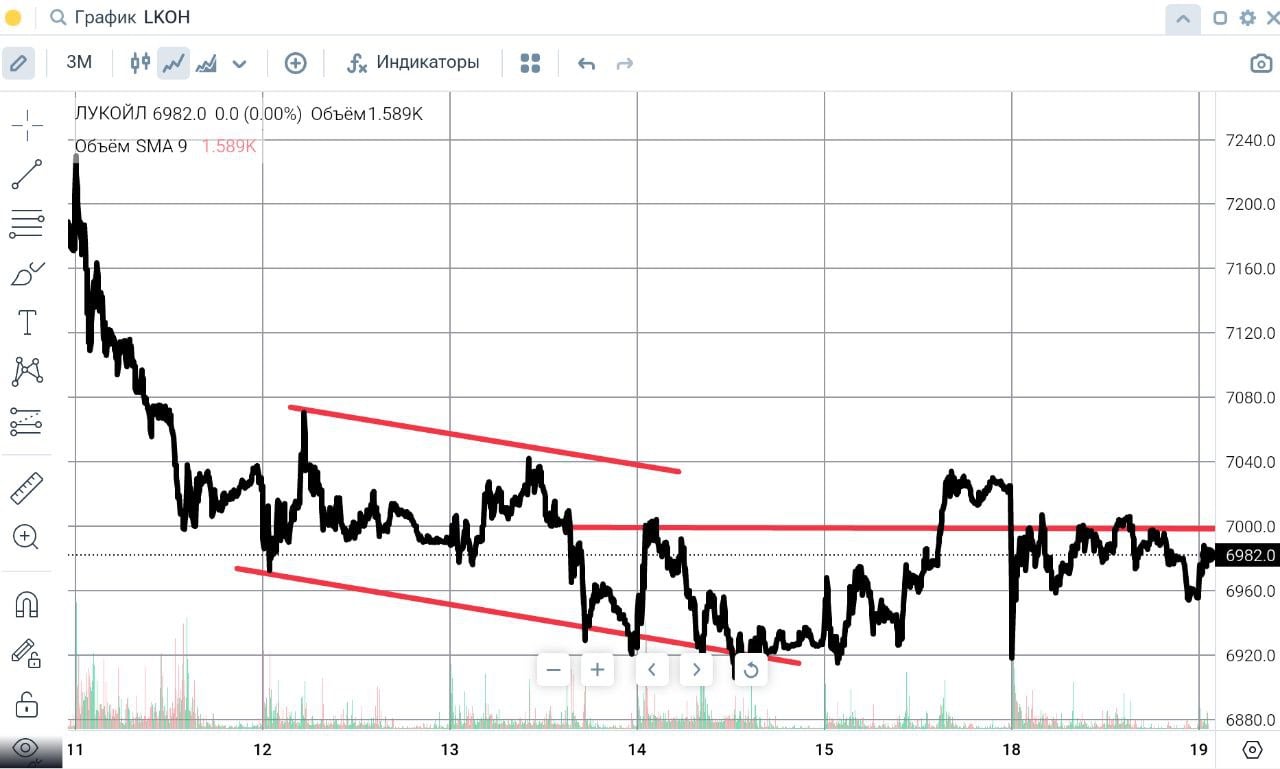
Task: Select the candlestick chart type
Action: point(140,63)
